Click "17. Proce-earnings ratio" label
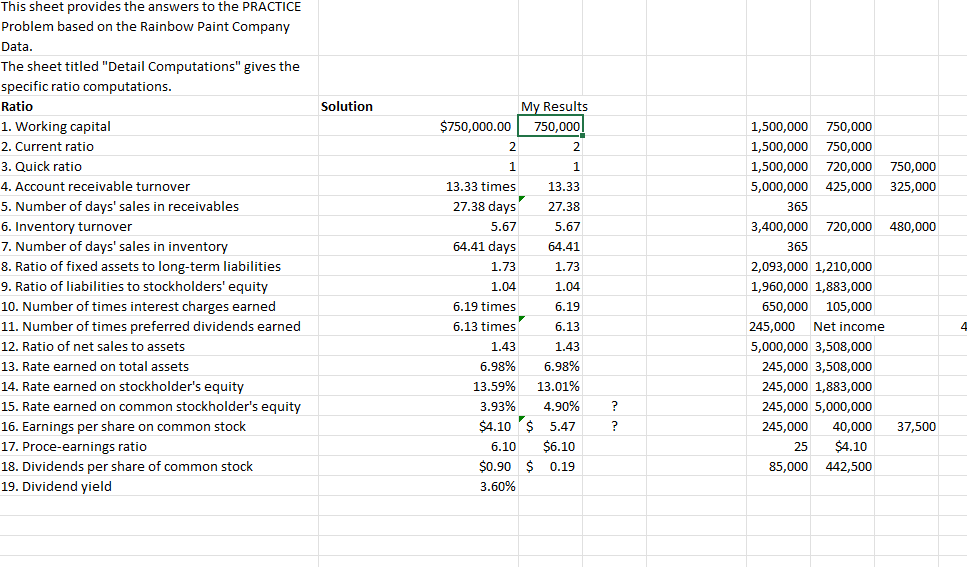 click(159, 446)
